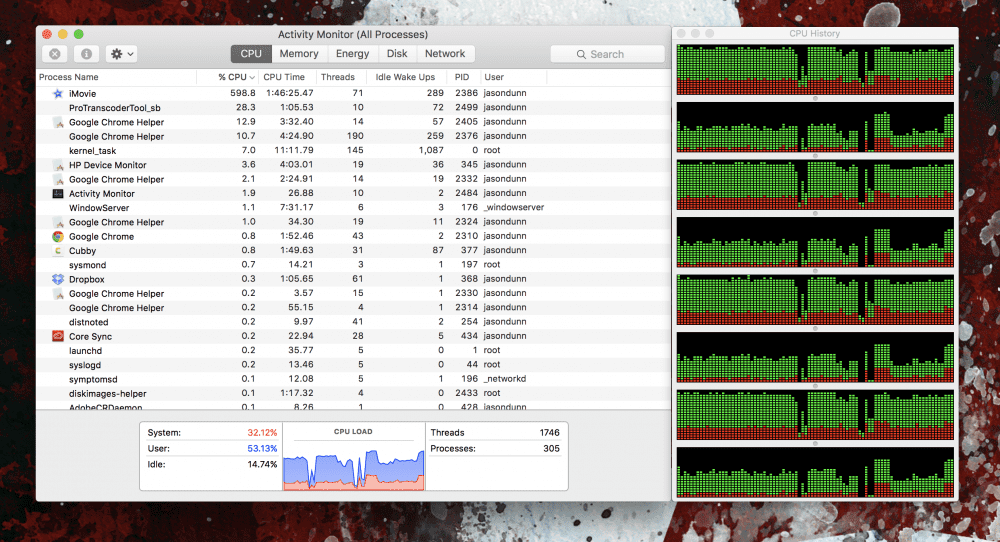Viewport: 1000px width, 542px height.
Task: Click iMovie's 598.8 CPU value
Action: click(x=243, y=93)
